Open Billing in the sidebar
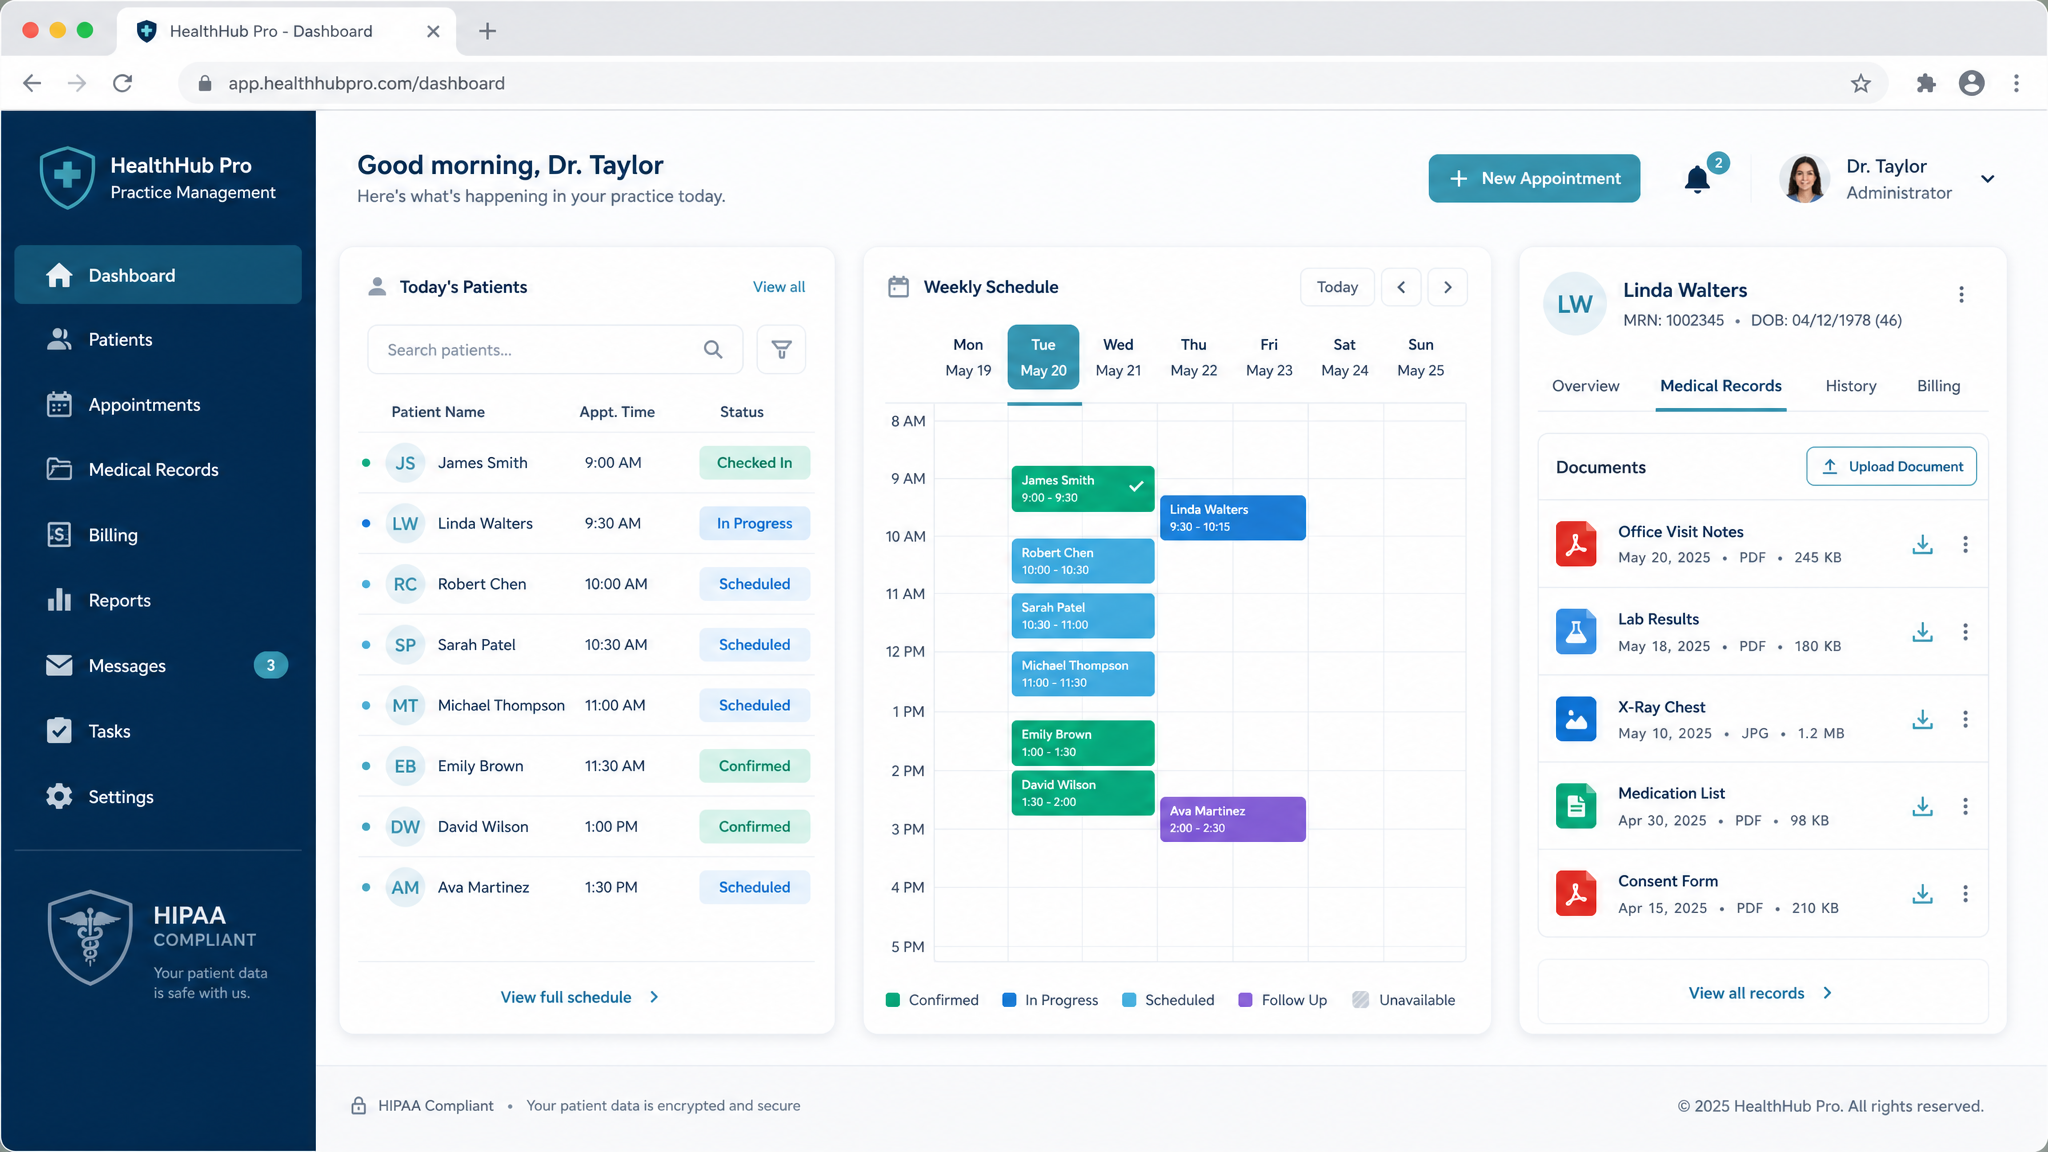 point(158,535)
